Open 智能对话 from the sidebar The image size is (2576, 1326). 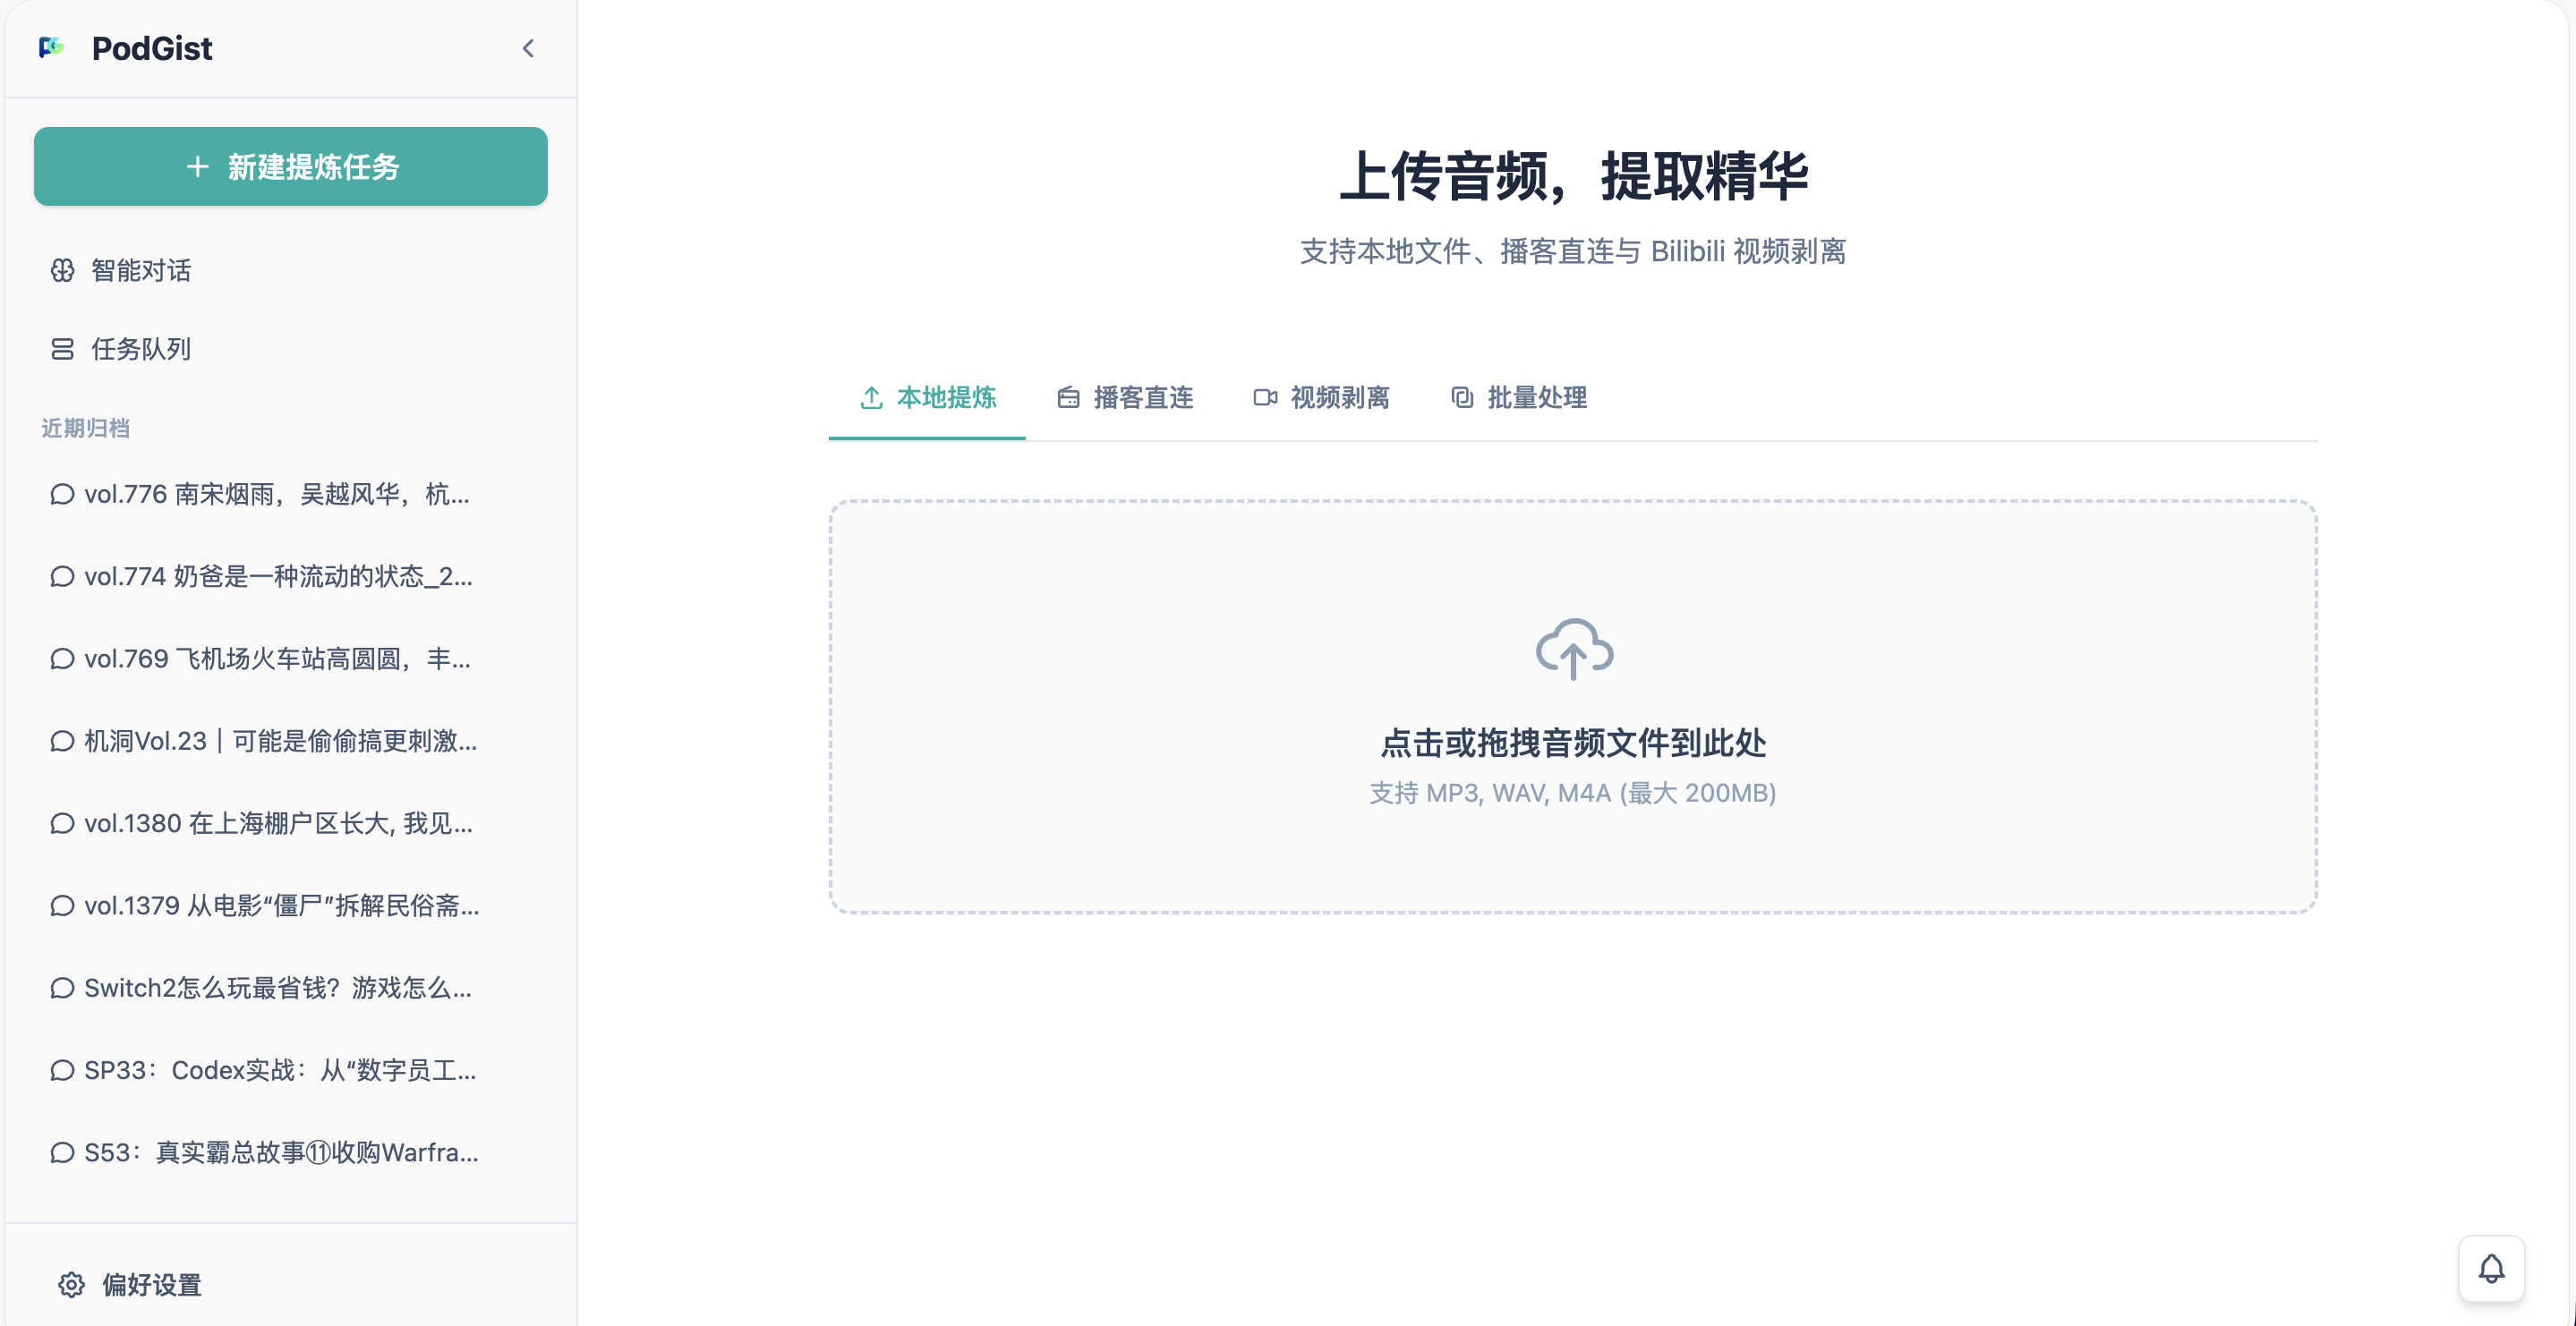(x=140, y=270)
